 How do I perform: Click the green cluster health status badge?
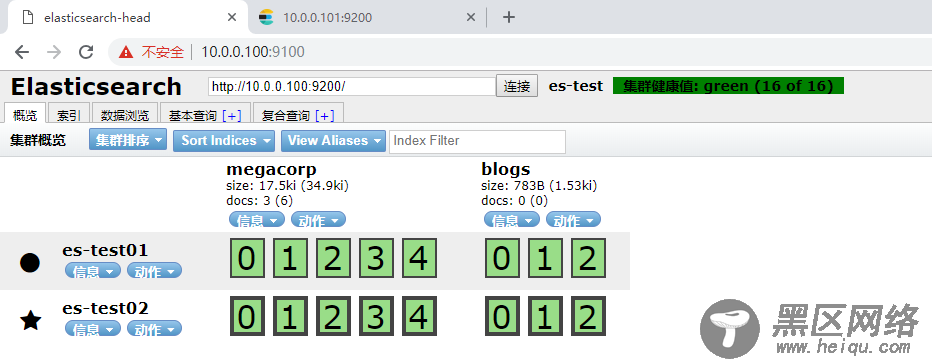[x=728, y=86]
